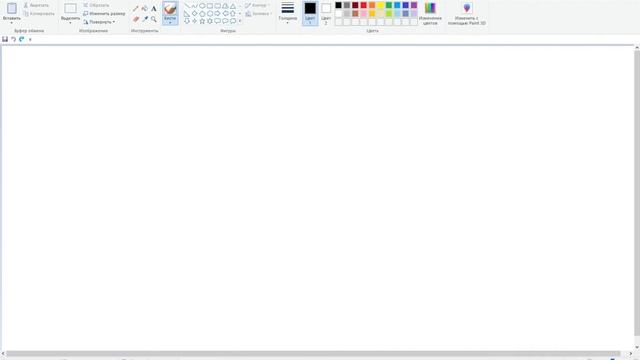Choose the Cloud callout shape
640x360 pixels.
(x=233, y=21)
